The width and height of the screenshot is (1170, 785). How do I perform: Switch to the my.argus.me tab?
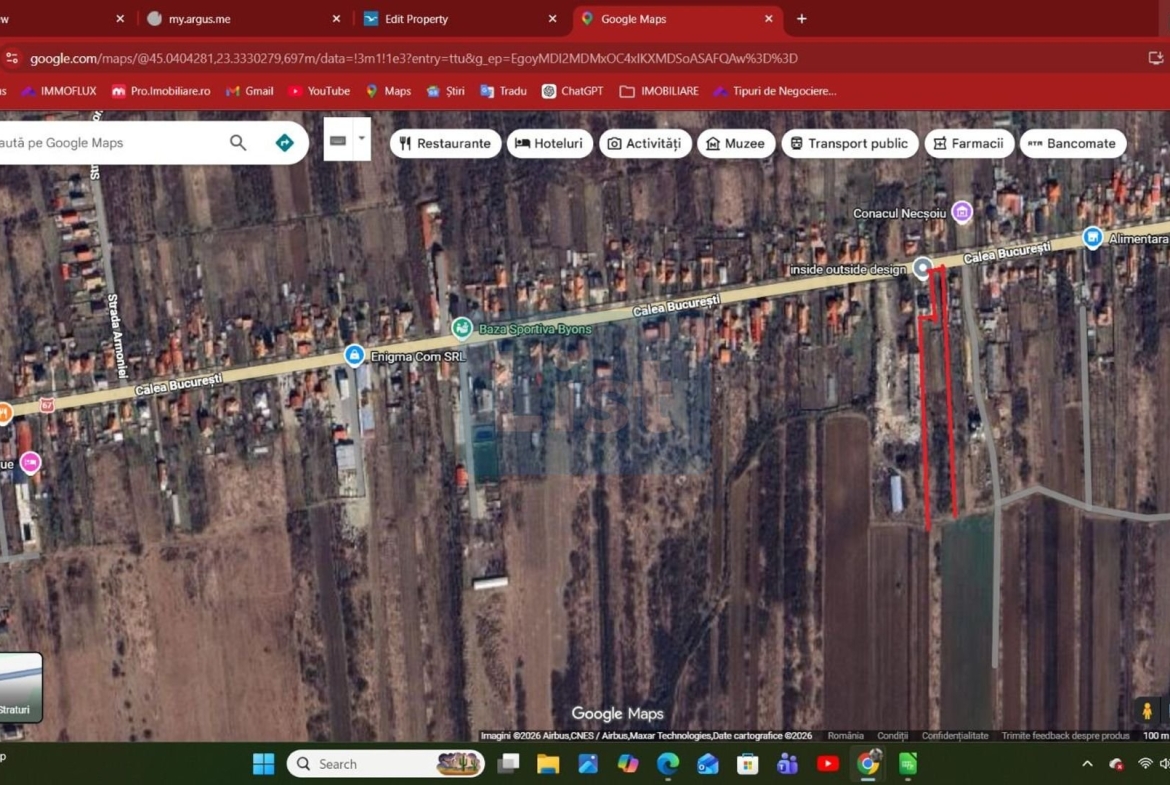pos(199,19)
